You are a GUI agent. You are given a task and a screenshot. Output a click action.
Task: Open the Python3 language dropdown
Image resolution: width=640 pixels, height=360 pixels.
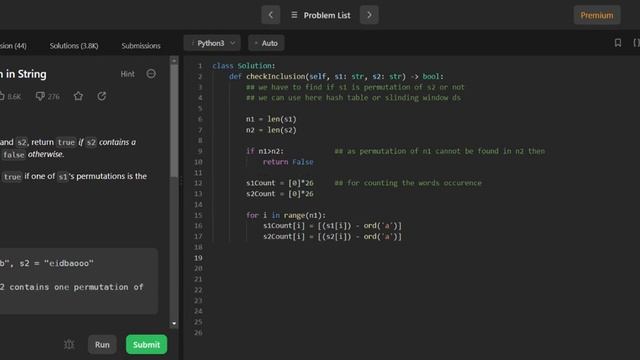pyautogui.click(x=212, y=43)
